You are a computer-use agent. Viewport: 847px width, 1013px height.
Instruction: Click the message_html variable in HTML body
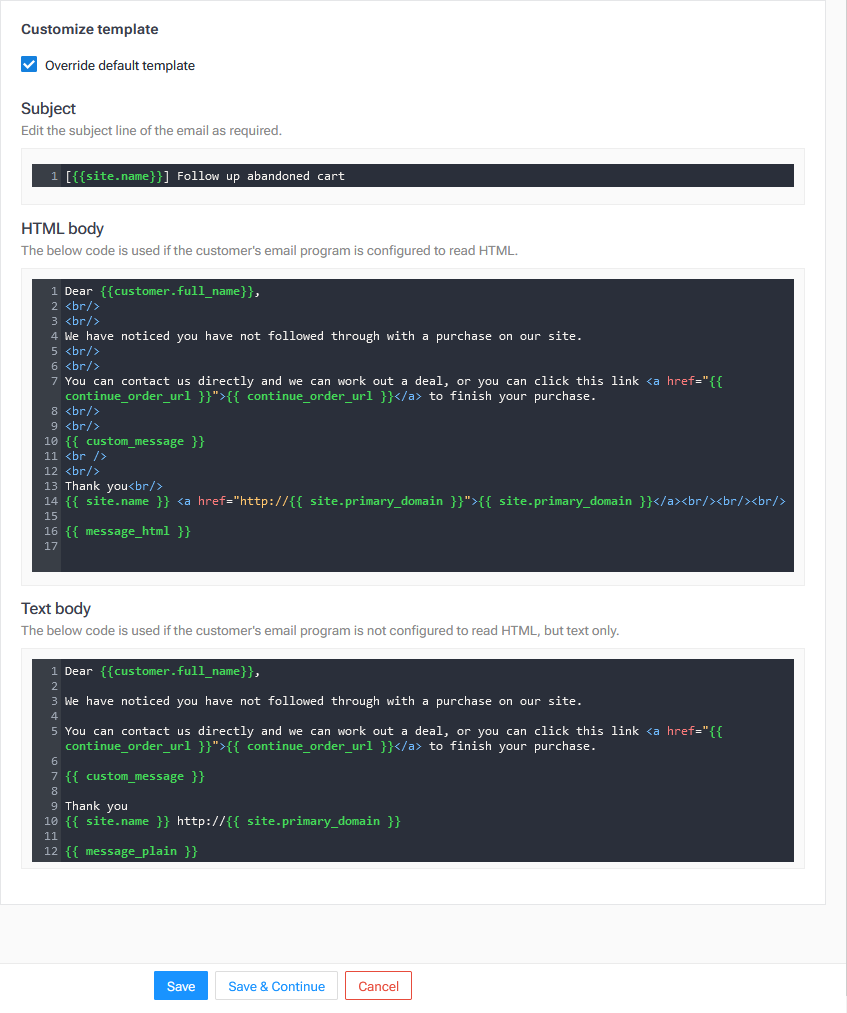click(127, 531)
